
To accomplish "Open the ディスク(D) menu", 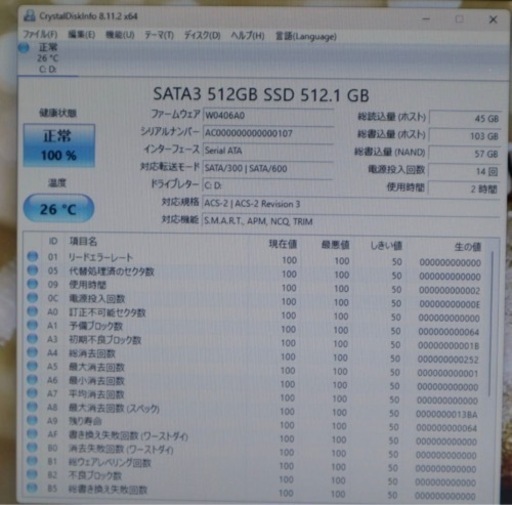I will (x=202, y=35).
